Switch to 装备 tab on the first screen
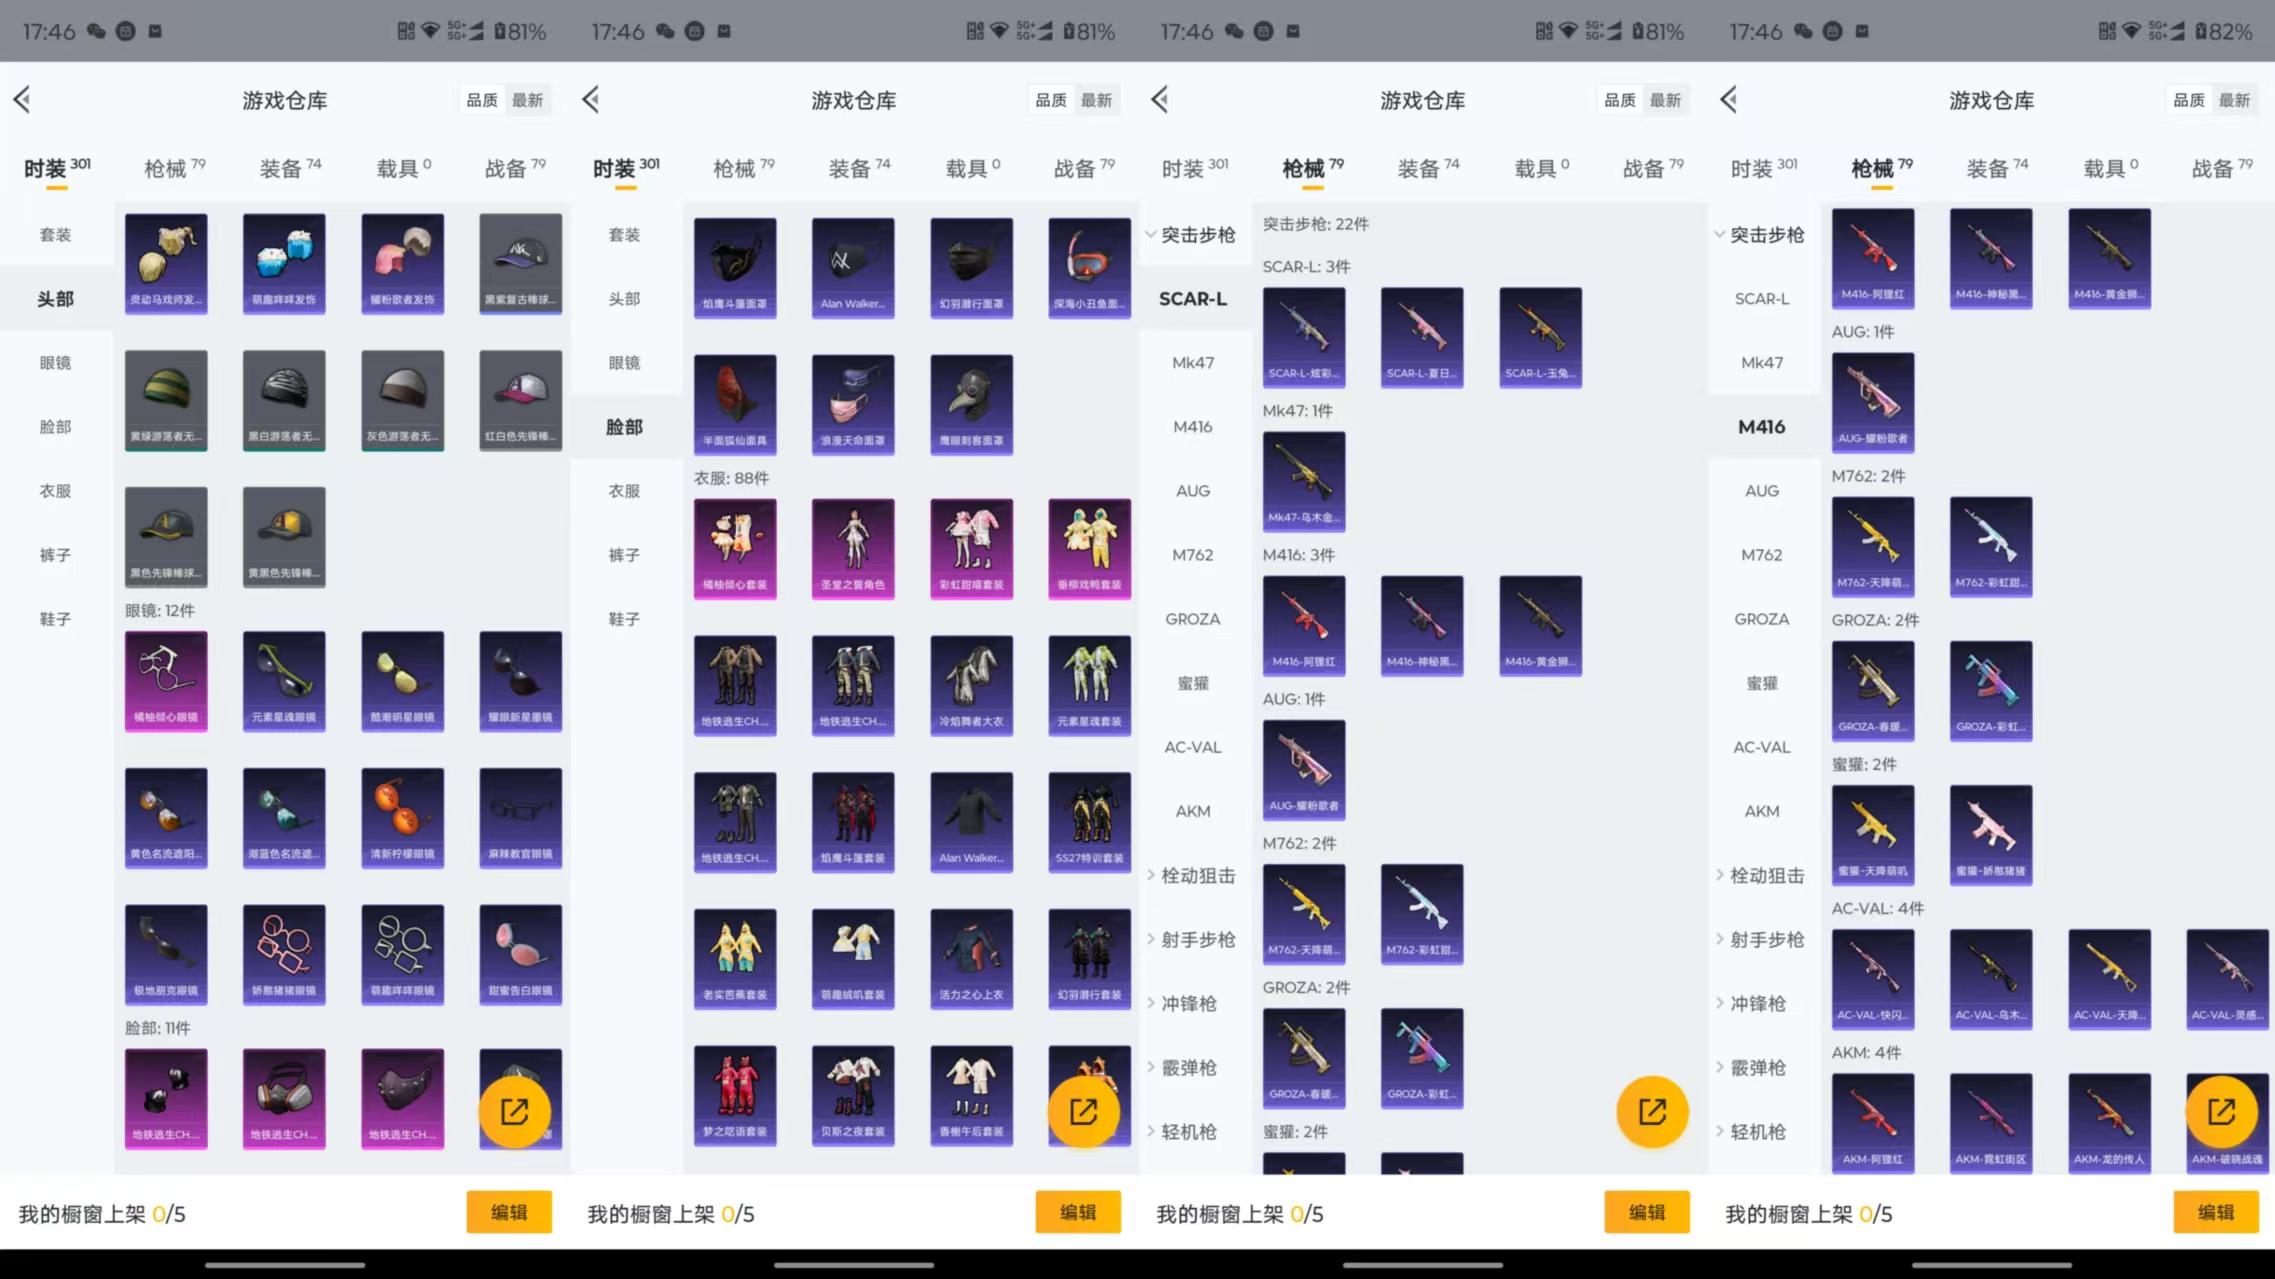 point(290,168)
